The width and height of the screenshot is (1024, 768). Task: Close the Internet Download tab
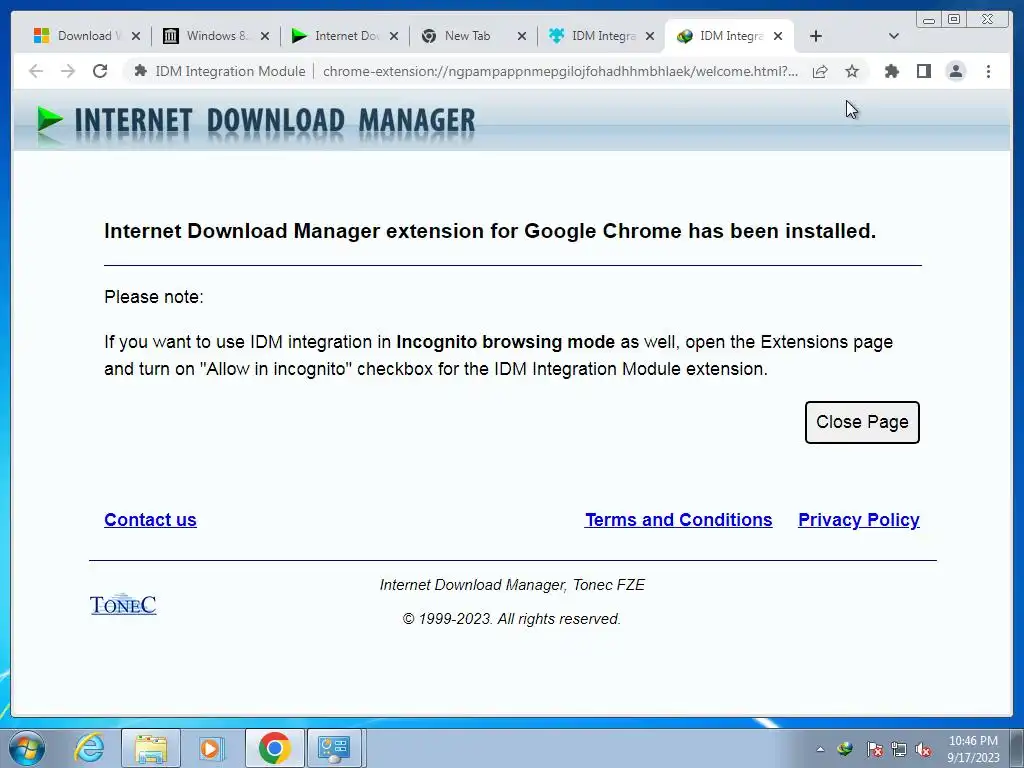394,37
